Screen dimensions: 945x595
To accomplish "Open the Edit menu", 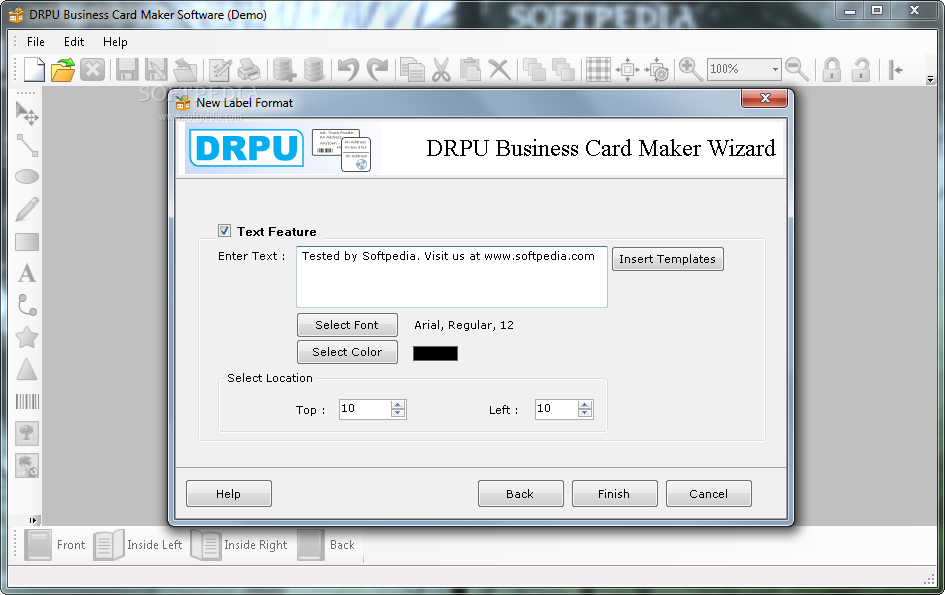I will [74, 42].
